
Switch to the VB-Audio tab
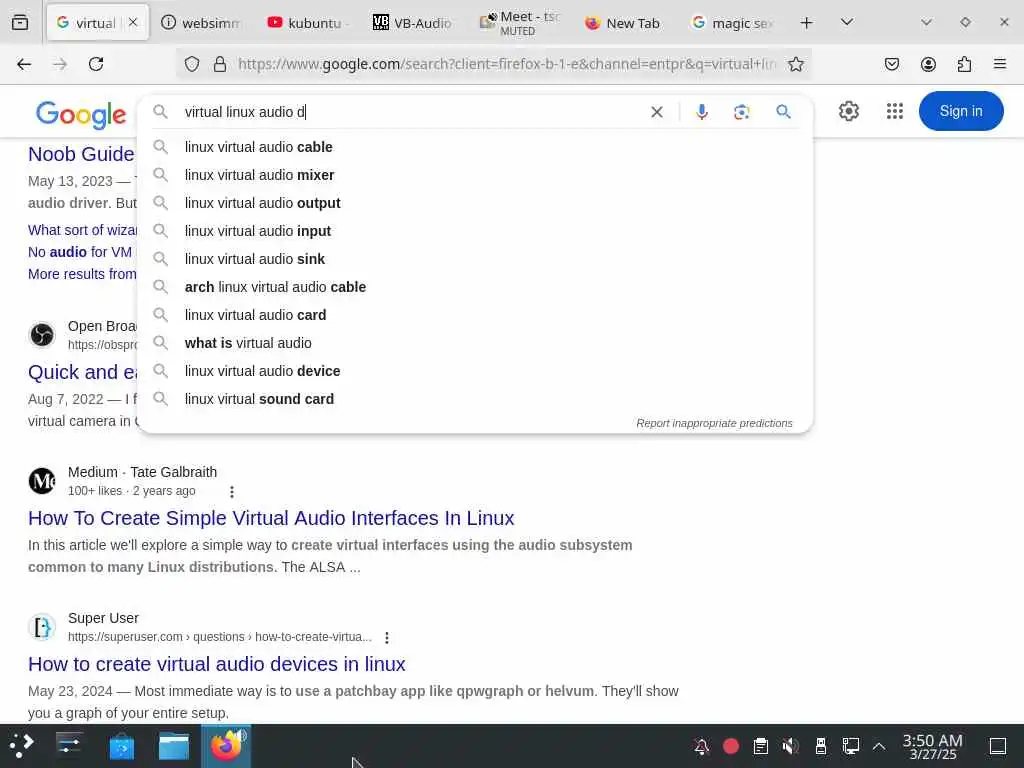click(413, 23)
